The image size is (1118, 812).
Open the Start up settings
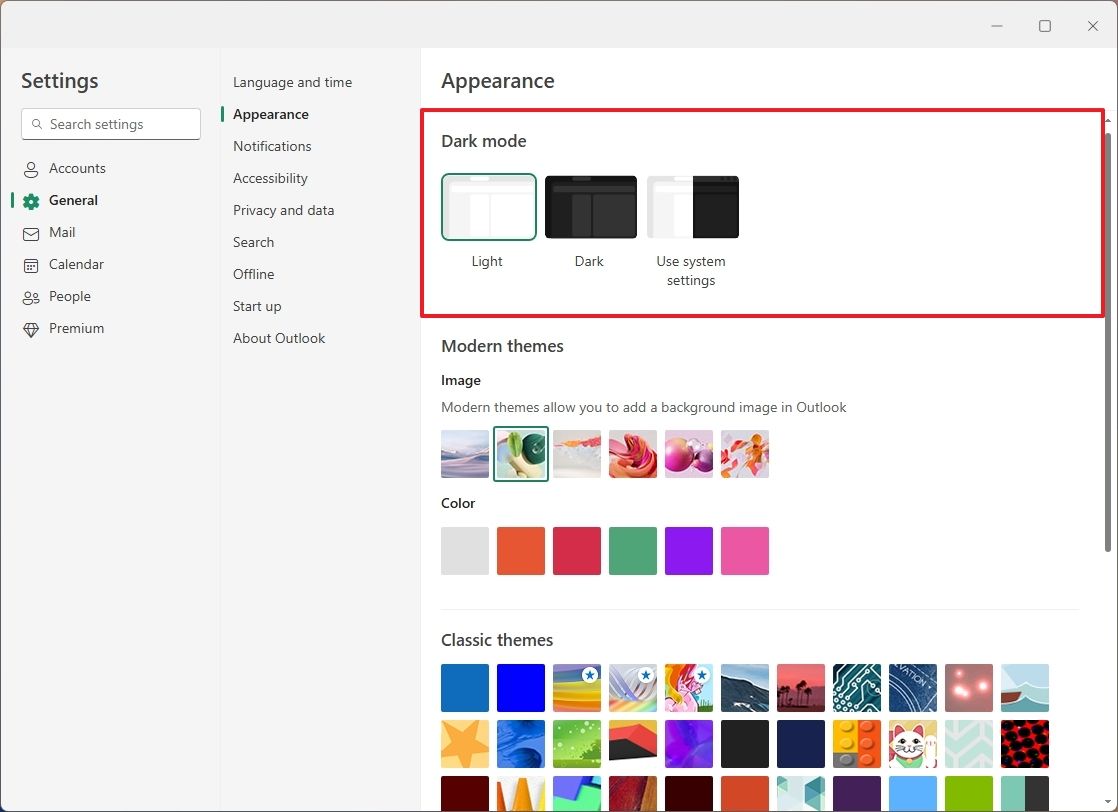tap(257, 306)
